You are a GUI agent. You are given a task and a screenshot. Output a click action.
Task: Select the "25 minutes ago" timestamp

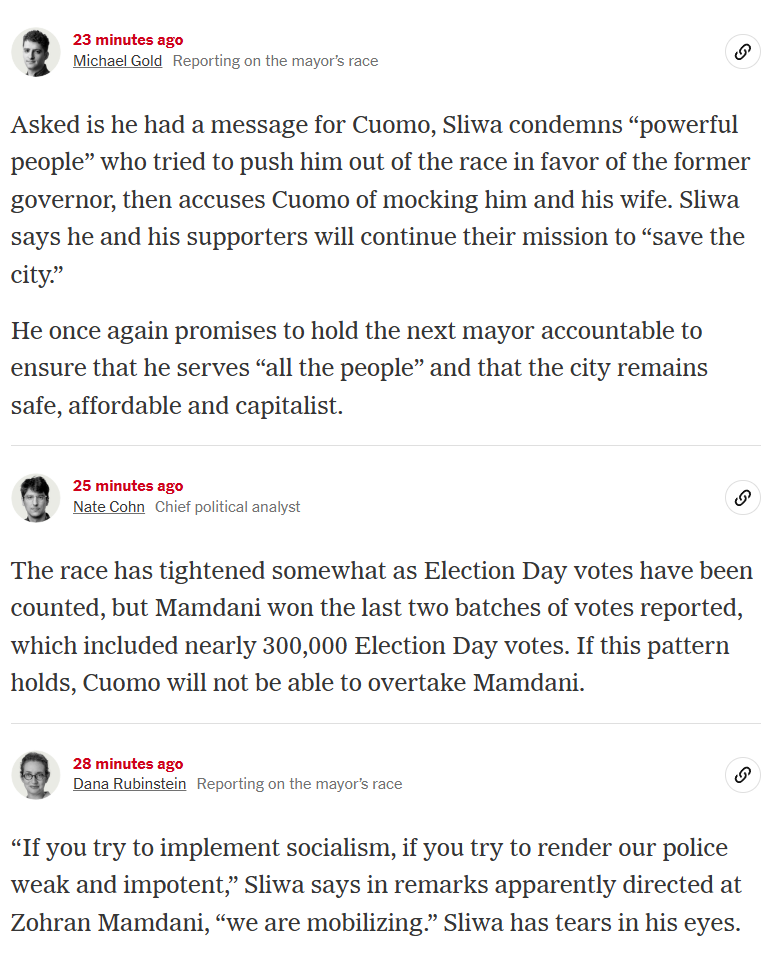(x=128, y=486)
